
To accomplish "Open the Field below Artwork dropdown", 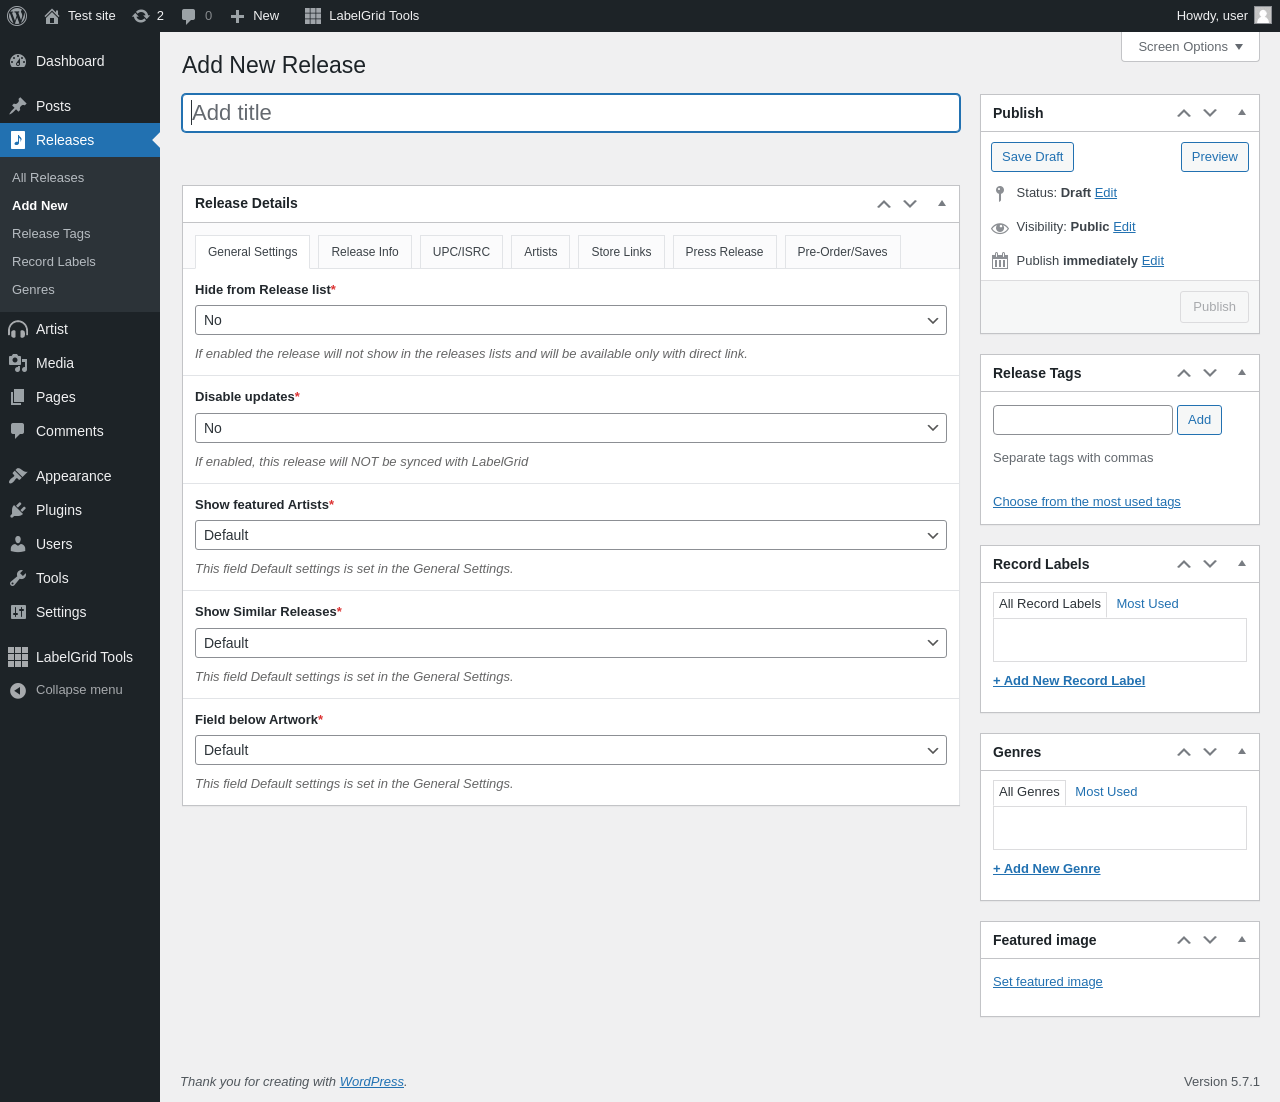I will (x=571, y=750).
